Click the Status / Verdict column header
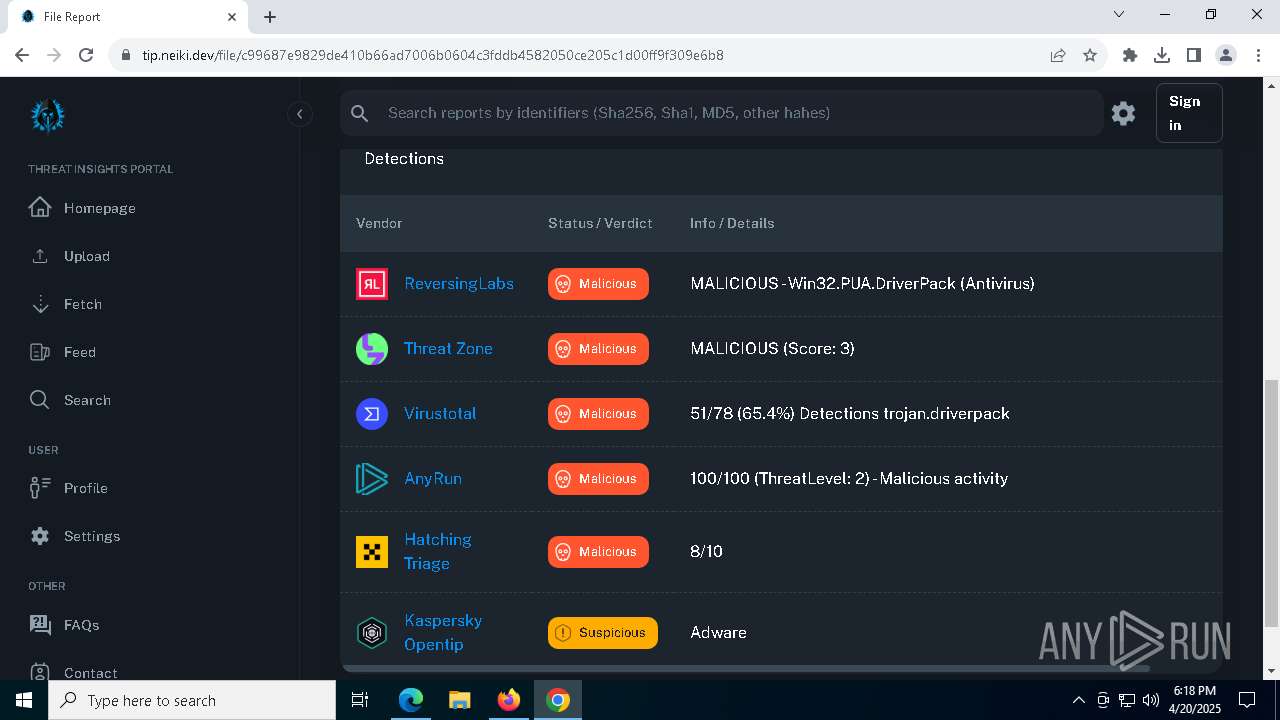This screenshot has width=1280, height=720. coord(600,223)
